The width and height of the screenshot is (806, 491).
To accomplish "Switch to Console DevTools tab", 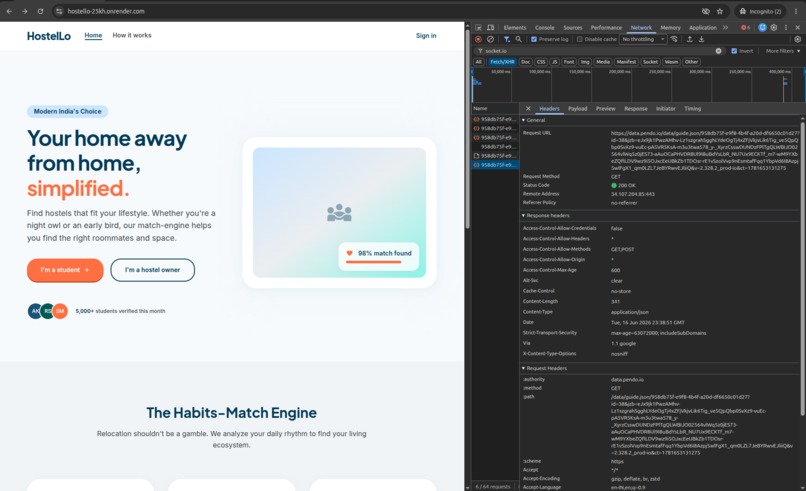I will click(544, 28).
